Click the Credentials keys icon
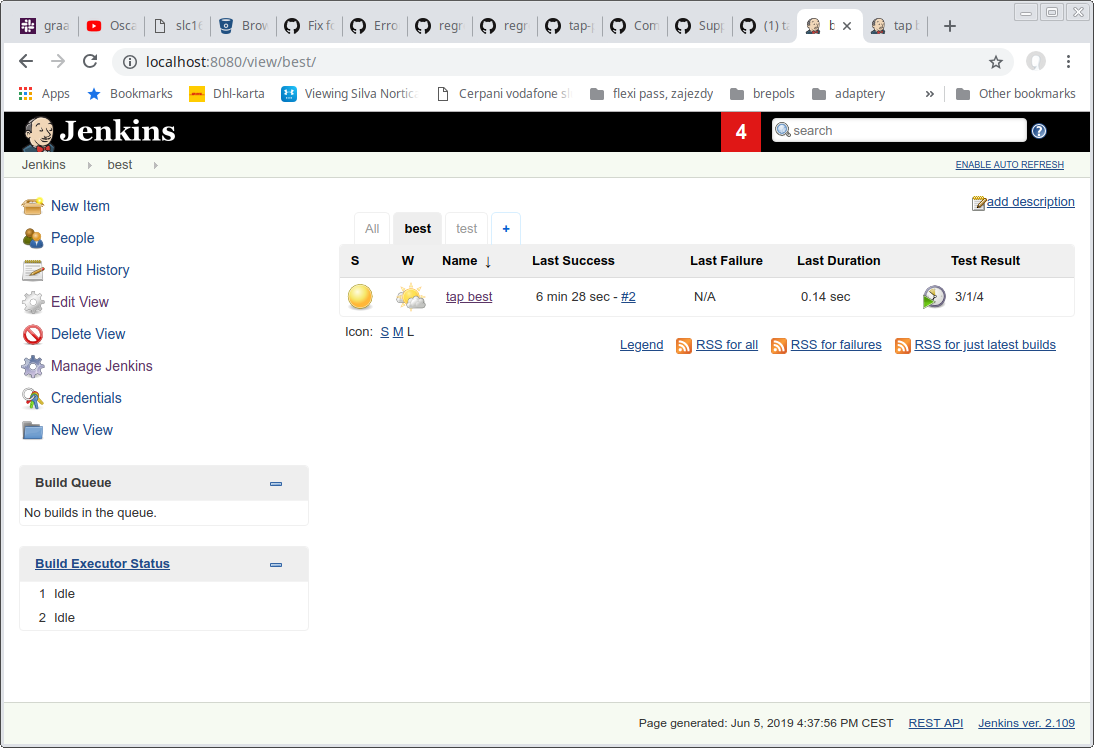The height and width of the screenshot is (748, 1094). click(33, 398)
